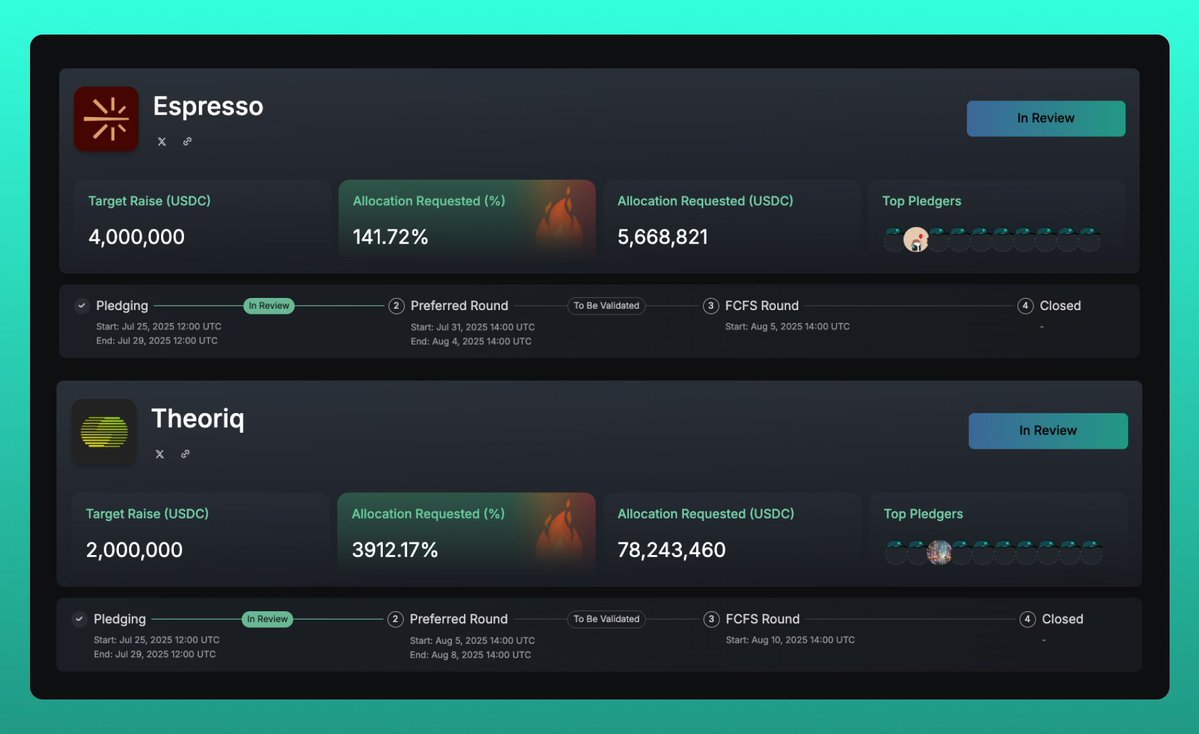Select Theoriq step 4 Closed marker
The height and width of the screenshot is (734, 1199).
(1028, 619)
